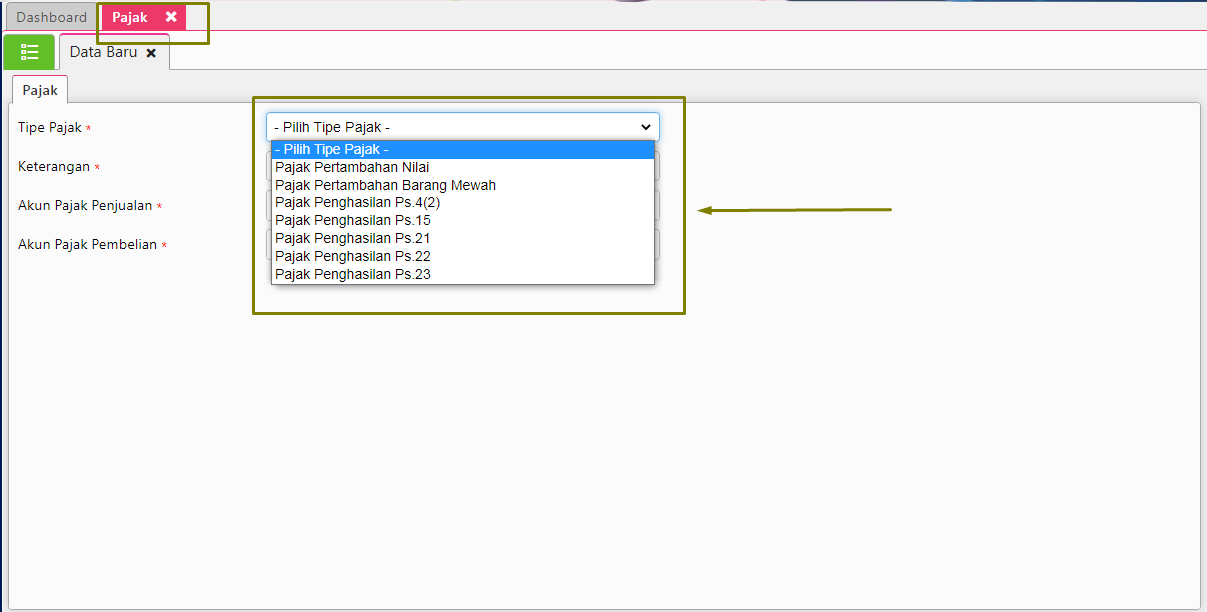
Task: Pick Pajak Penghasilan Ps.21 from list
Action: coord(353,238)
